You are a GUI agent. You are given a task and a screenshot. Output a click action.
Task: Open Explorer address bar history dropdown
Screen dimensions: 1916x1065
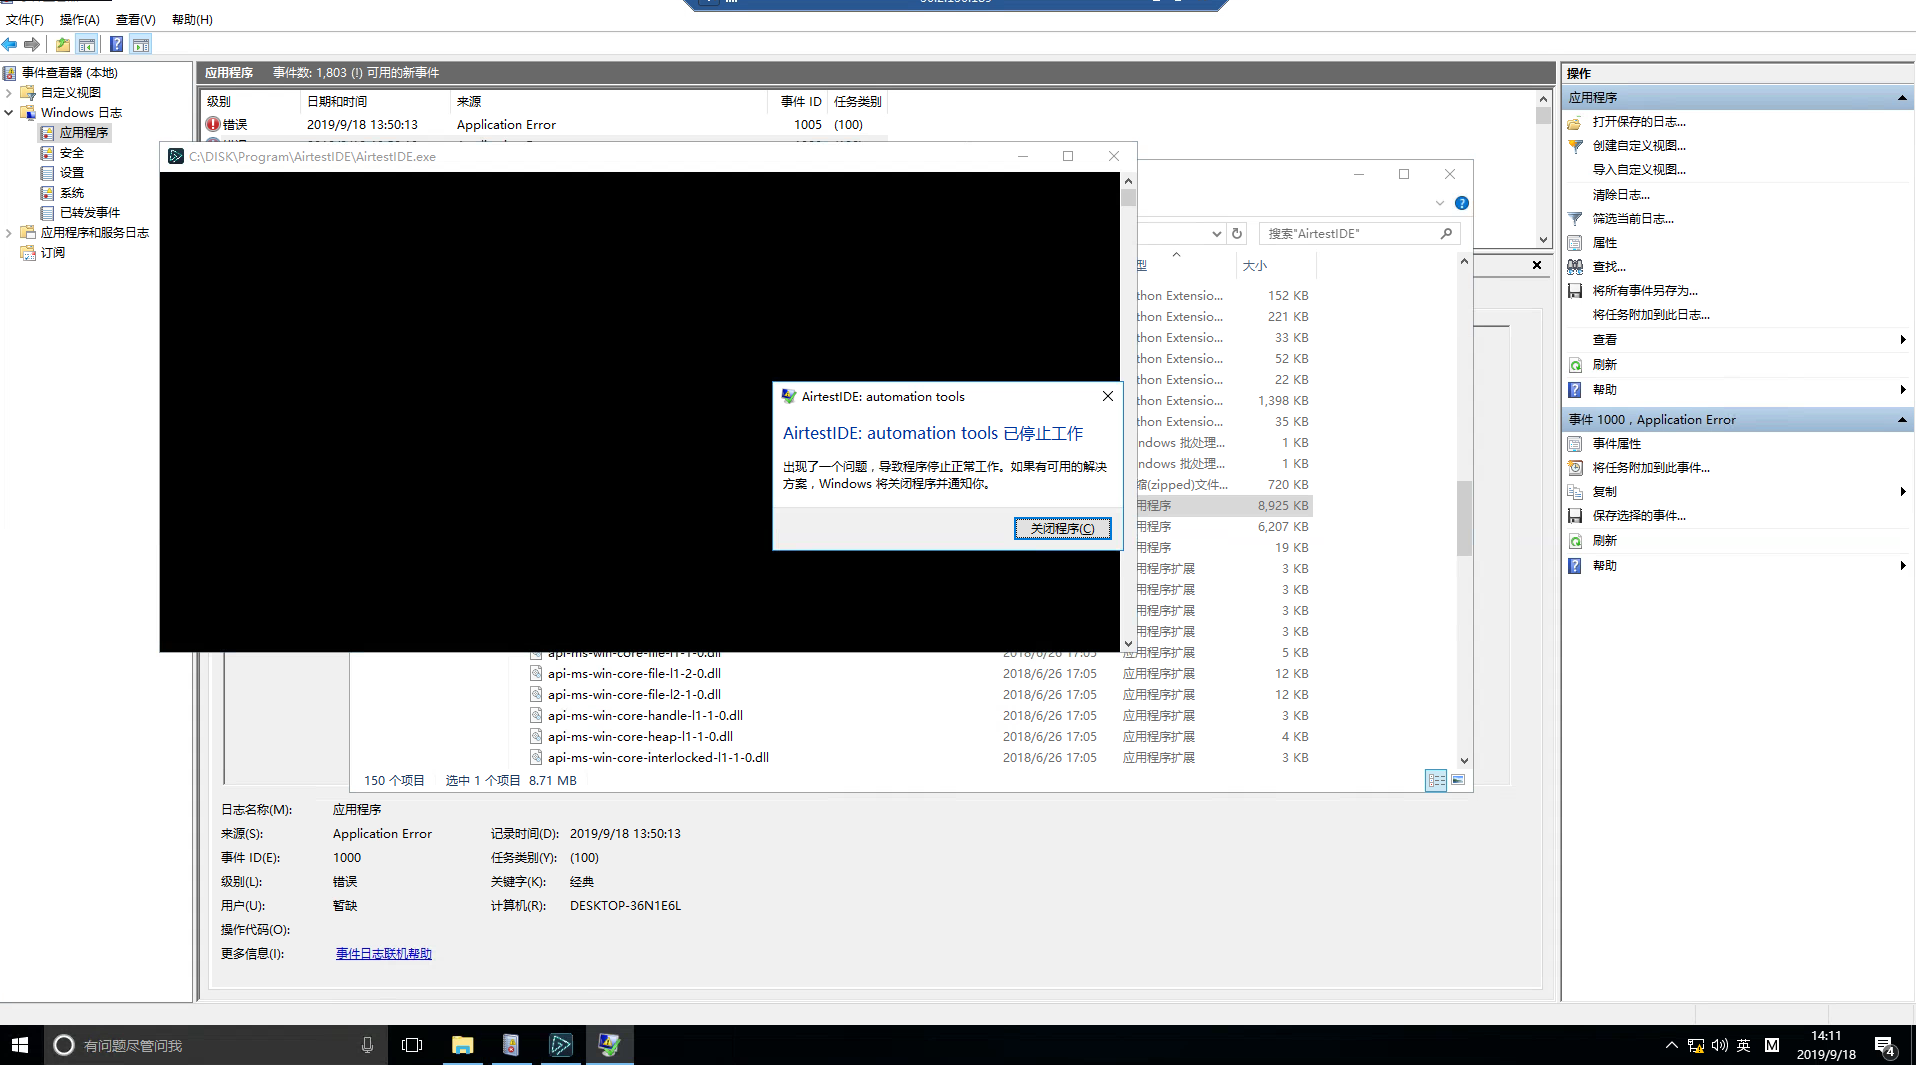(x=1216, y=233)
